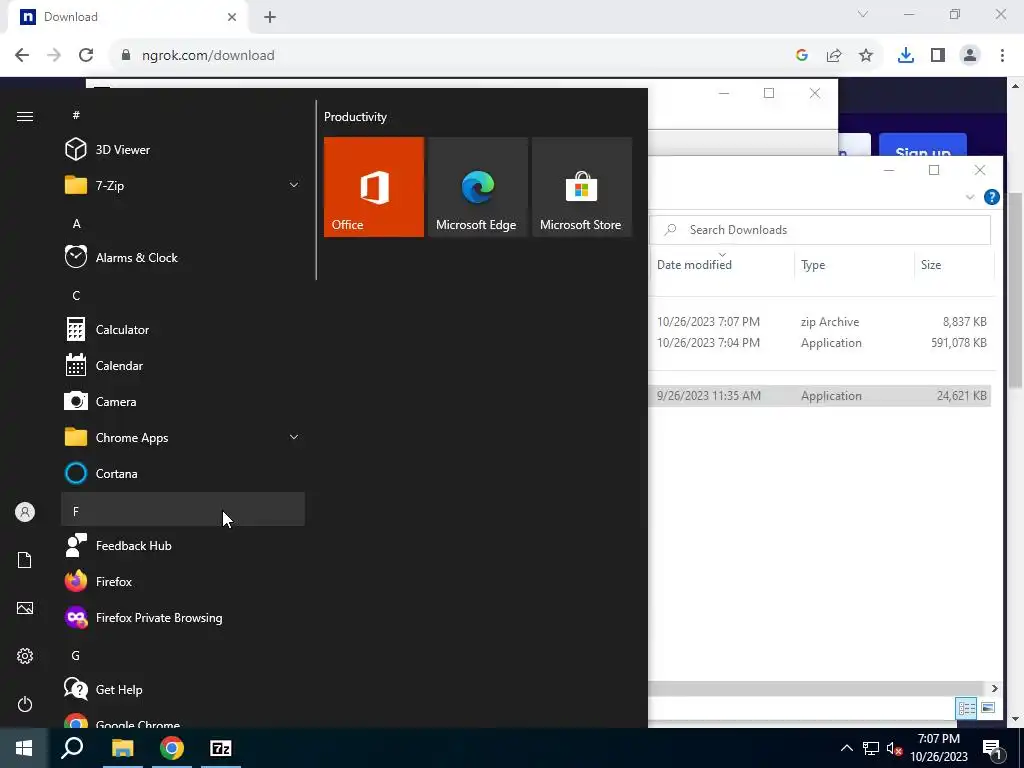Click the network tray icon

pos(871,748)
